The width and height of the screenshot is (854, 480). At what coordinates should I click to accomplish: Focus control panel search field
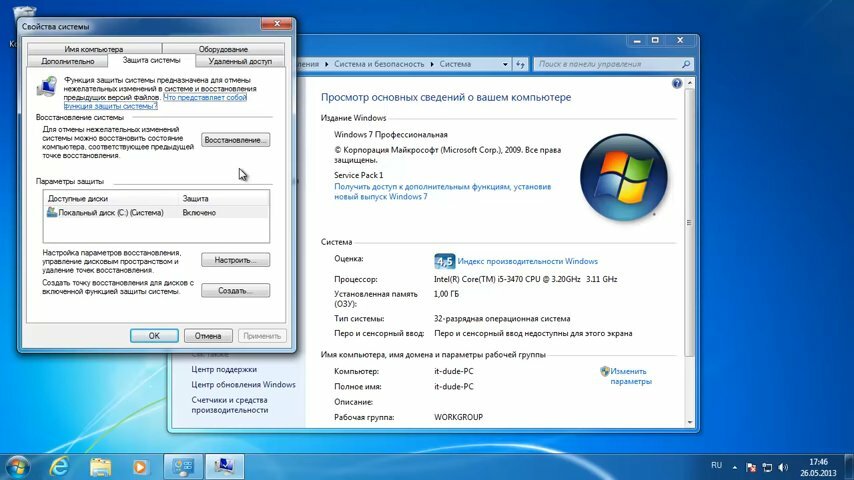tap(607, 64)
